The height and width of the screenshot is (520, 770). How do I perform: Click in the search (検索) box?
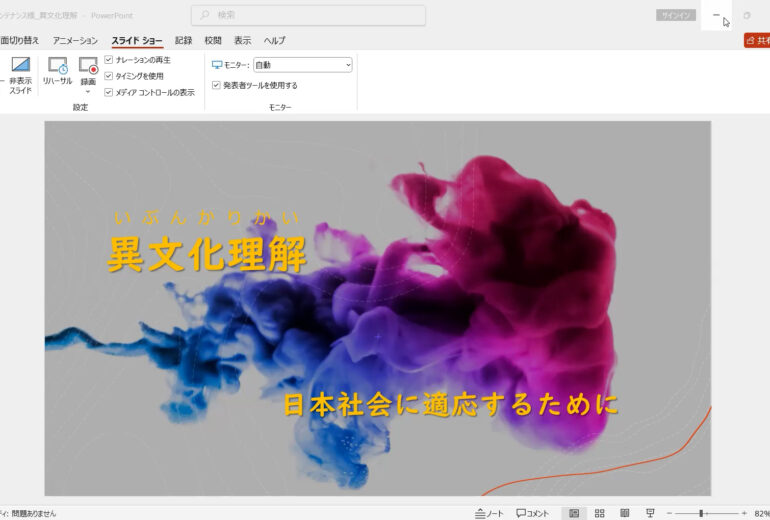(308, 15)
